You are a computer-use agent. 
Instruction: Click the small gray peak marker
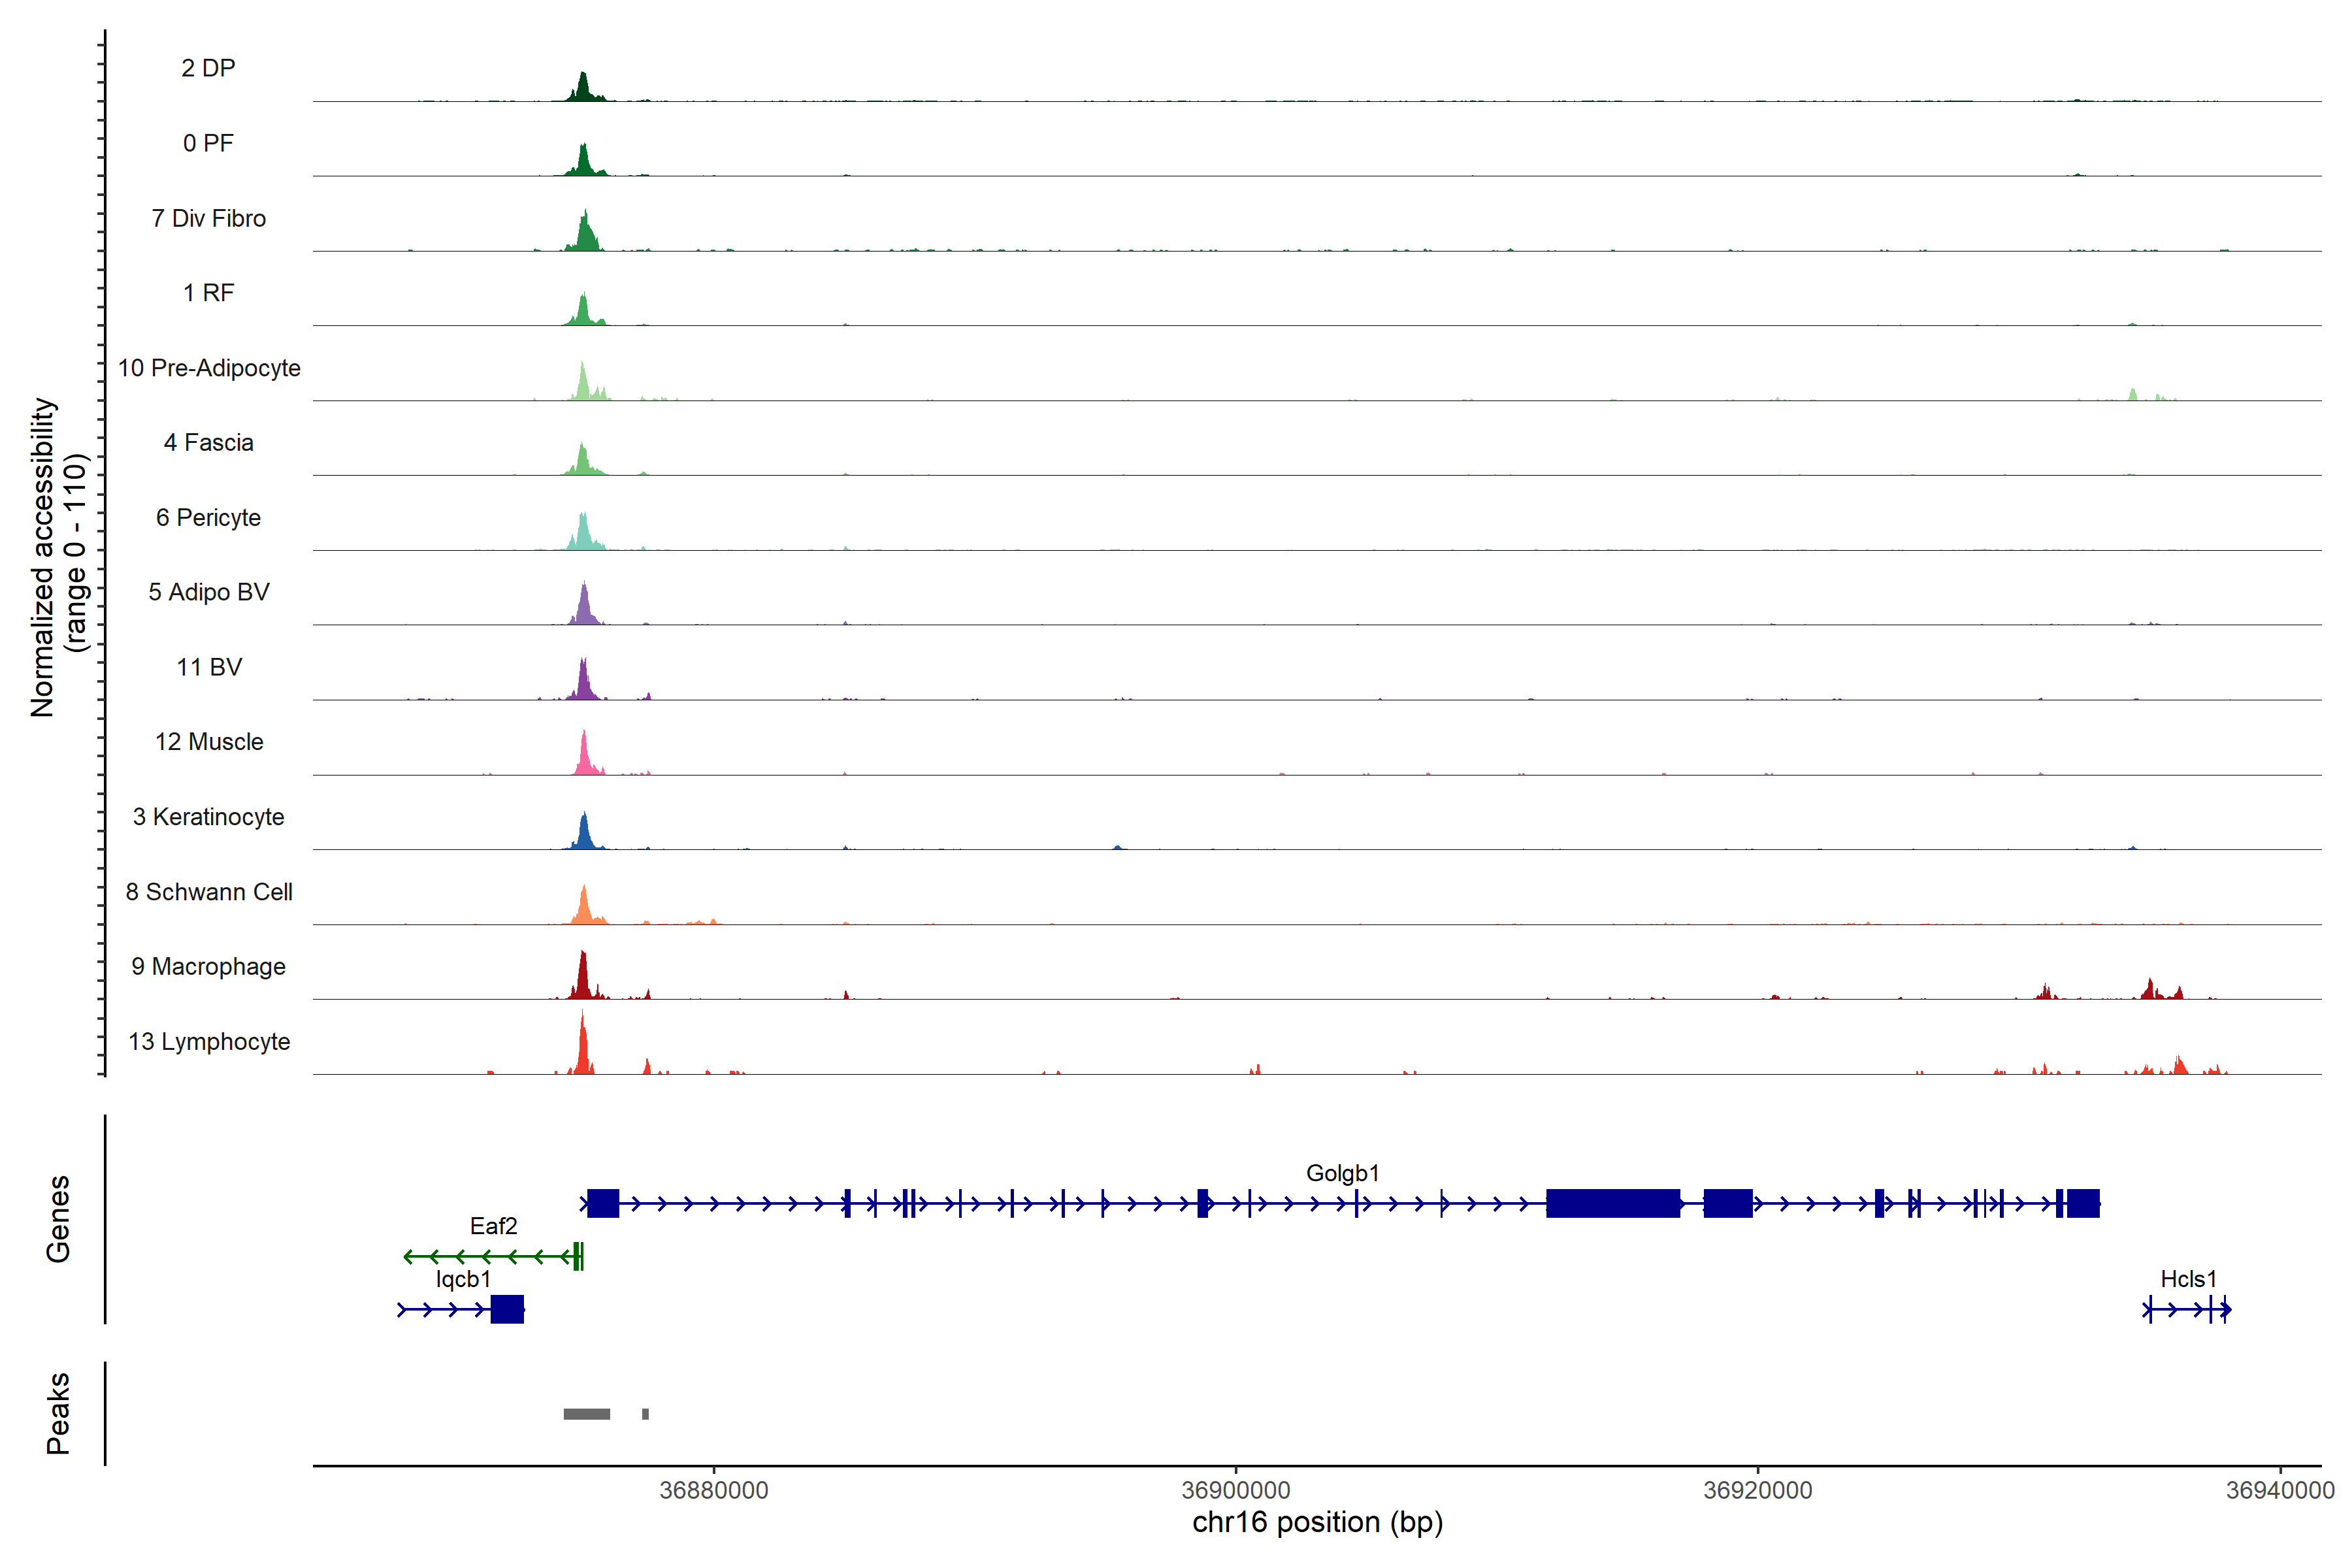pyautogui.click(x=645, y=1414)
